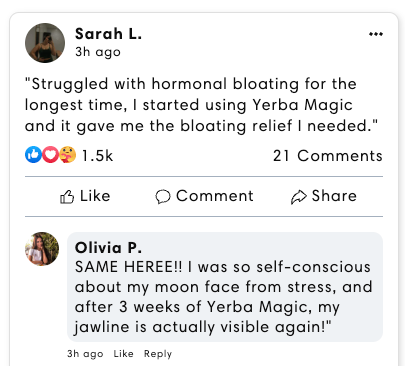This screenshot has height=366, width=405.
Task: Open the three-dot post options menu
Action: pos(376,34)
